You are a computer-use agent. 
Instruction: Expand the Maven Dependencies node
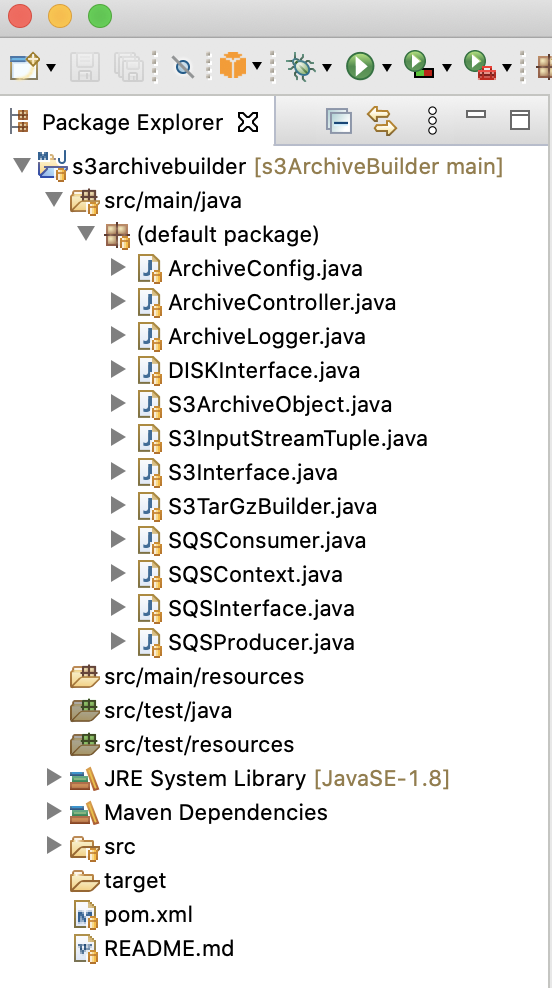tap(54, 812)
